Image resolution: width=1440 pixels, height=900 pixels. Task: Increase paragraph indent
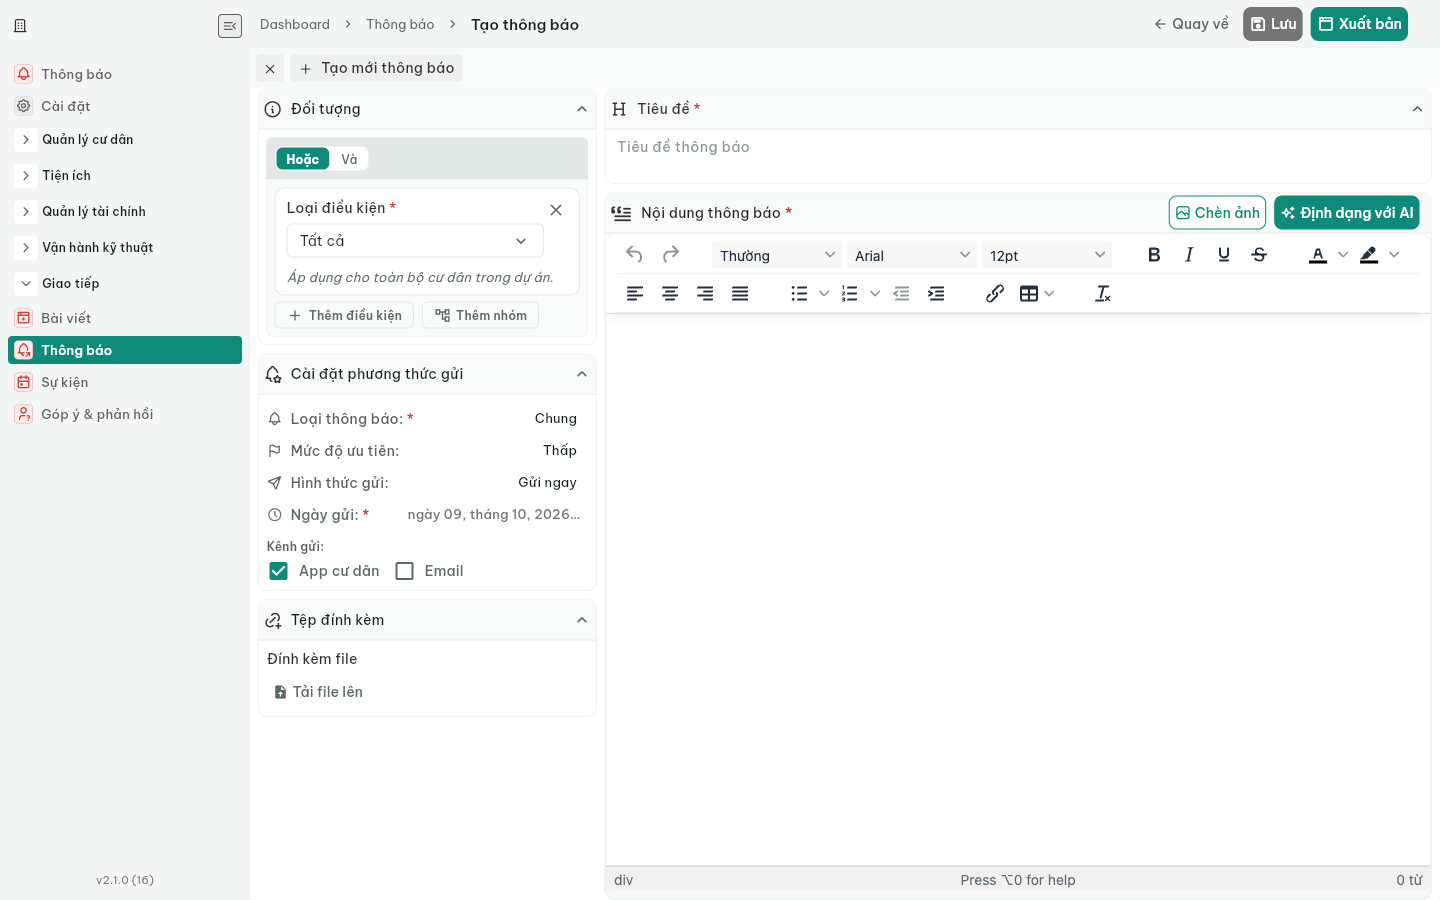(936, 293)
